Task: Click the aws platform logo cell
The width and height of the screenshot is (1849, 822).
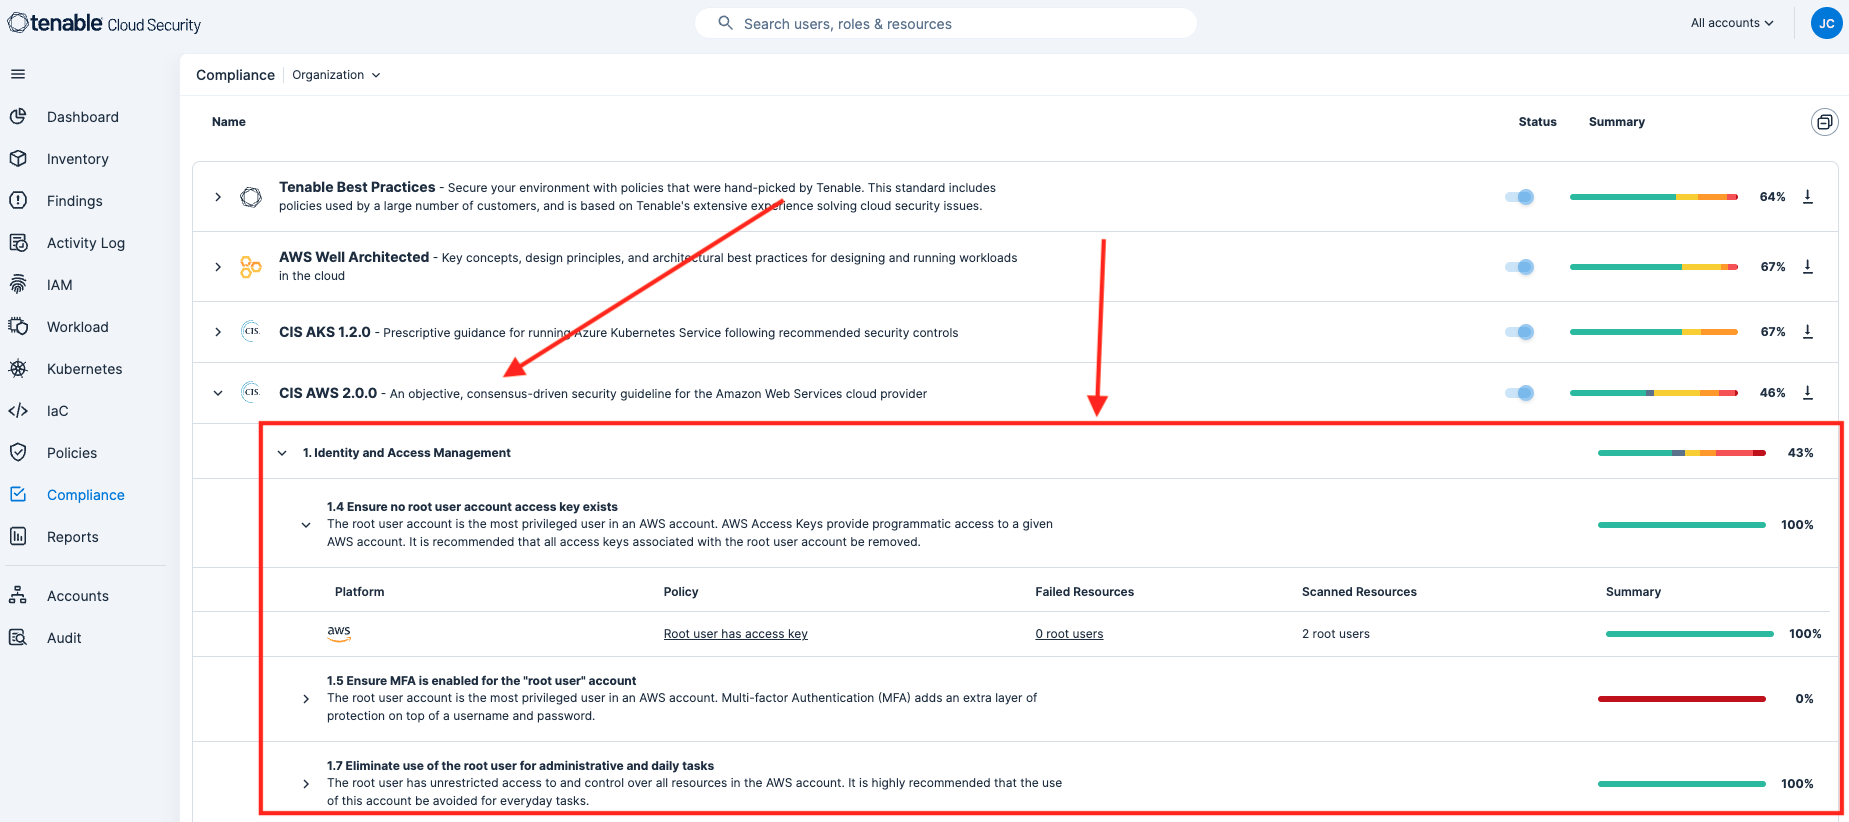Action: (339, 633)
